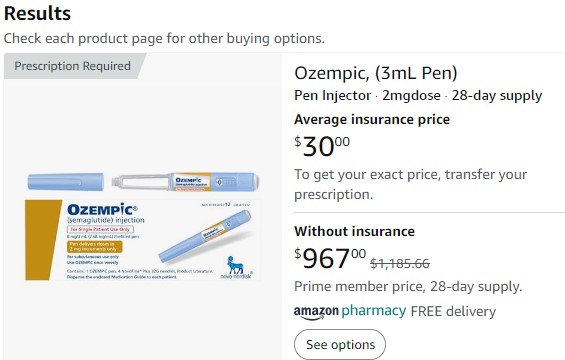Open the Ozempic box product image
This screenshot has width=565, height=360.
(142, 240)
